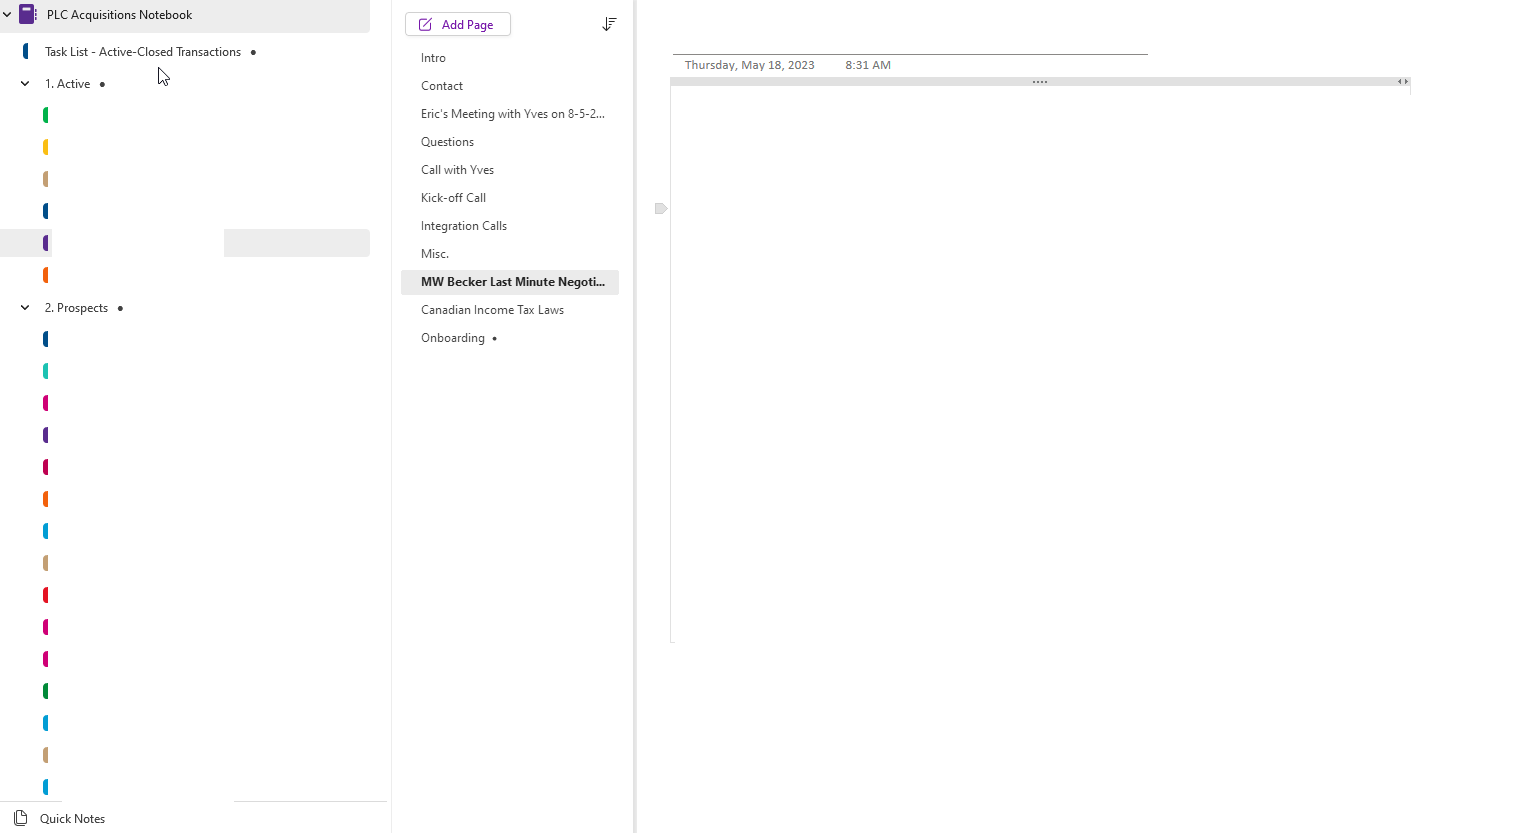Open Quick Notes at the bottom
The image size is (1528, 833).
pos(72,818)
